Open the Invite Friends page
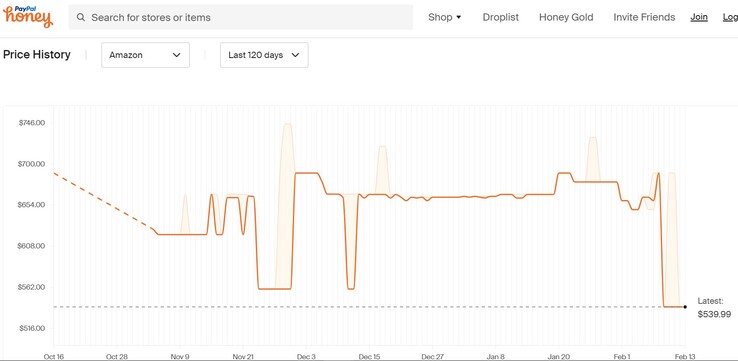The height and width of the screenshot is (361, 738). [644, 17]
